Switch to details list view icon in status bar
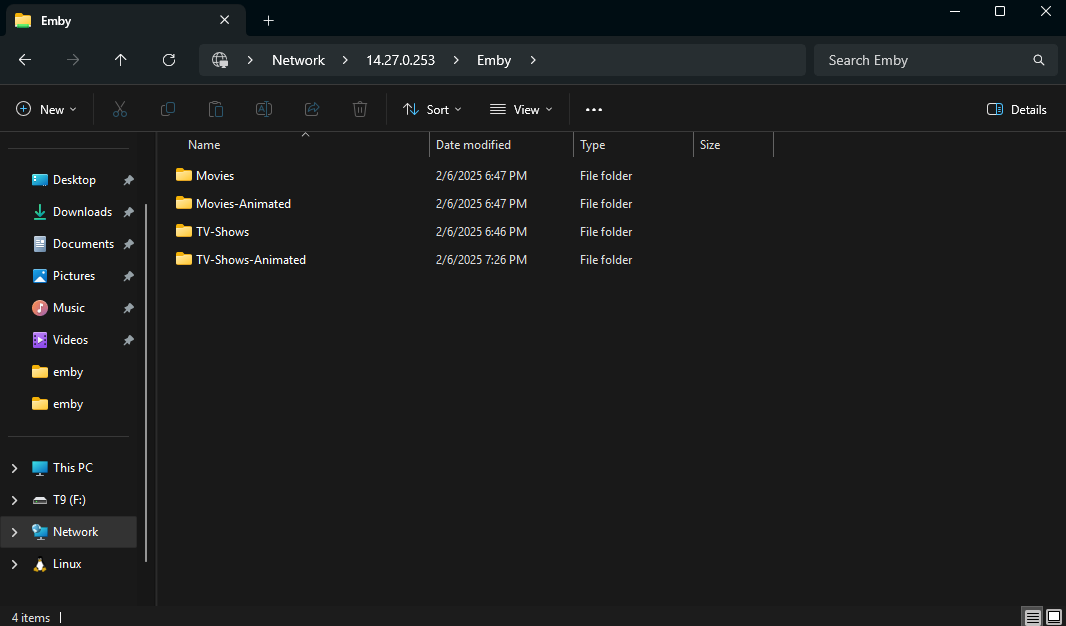The image size is (1066, 626). (x=1033, y=617)
